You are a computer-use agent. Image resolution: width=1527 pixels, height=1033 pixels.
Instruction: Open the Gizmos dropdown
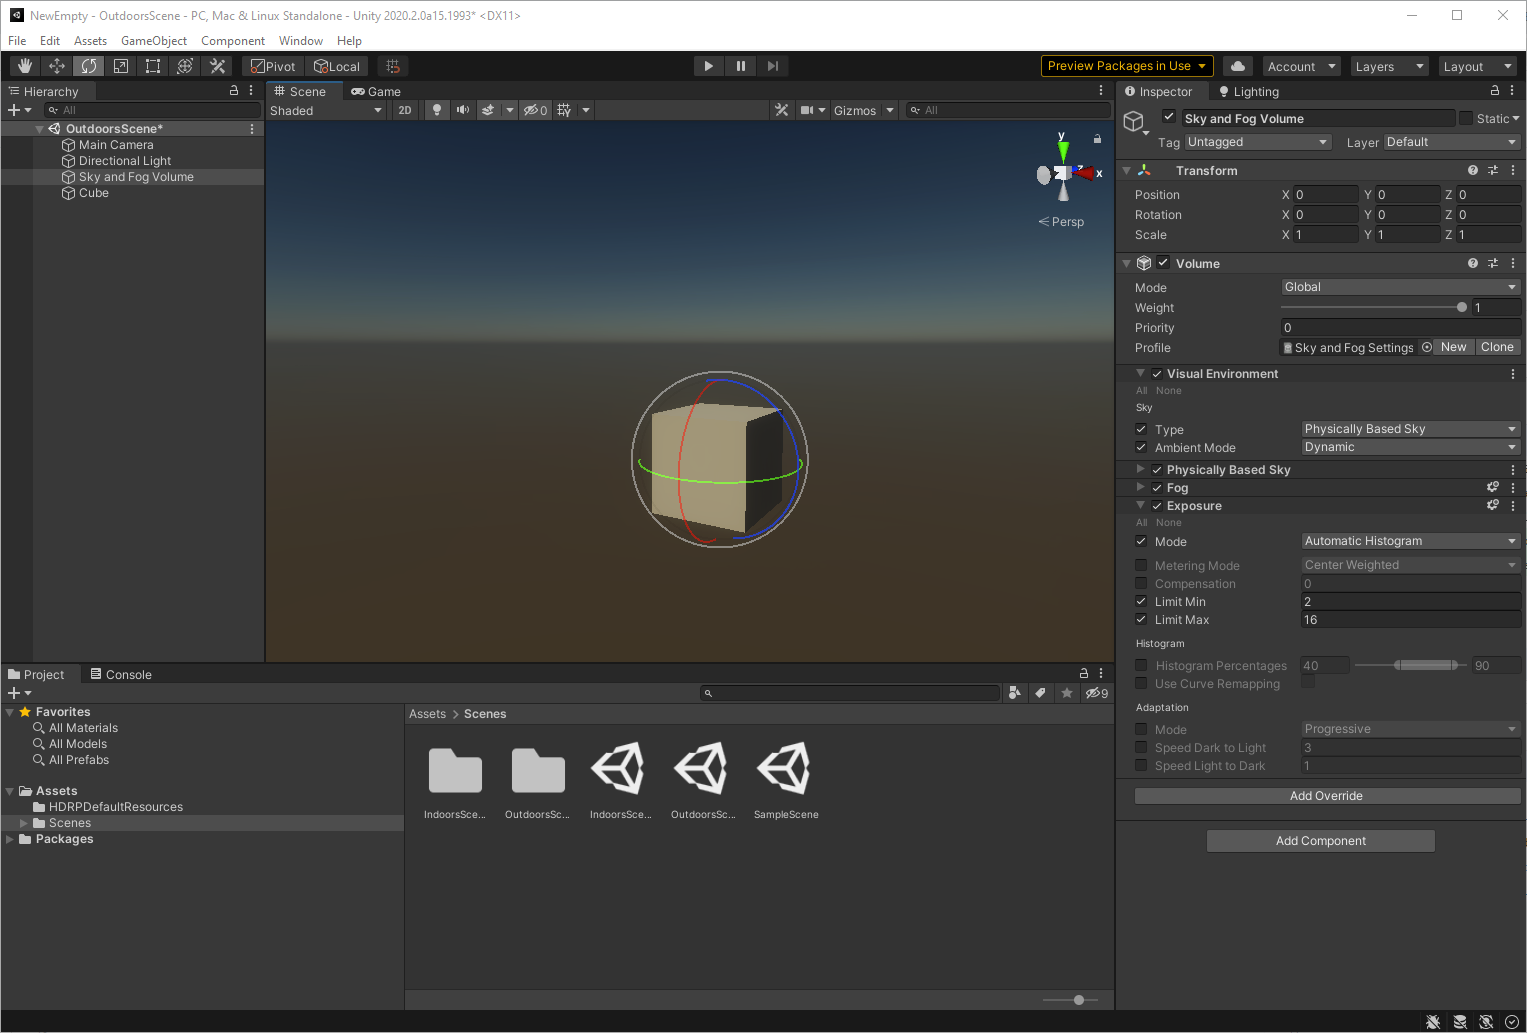click(x=863, y=110)
